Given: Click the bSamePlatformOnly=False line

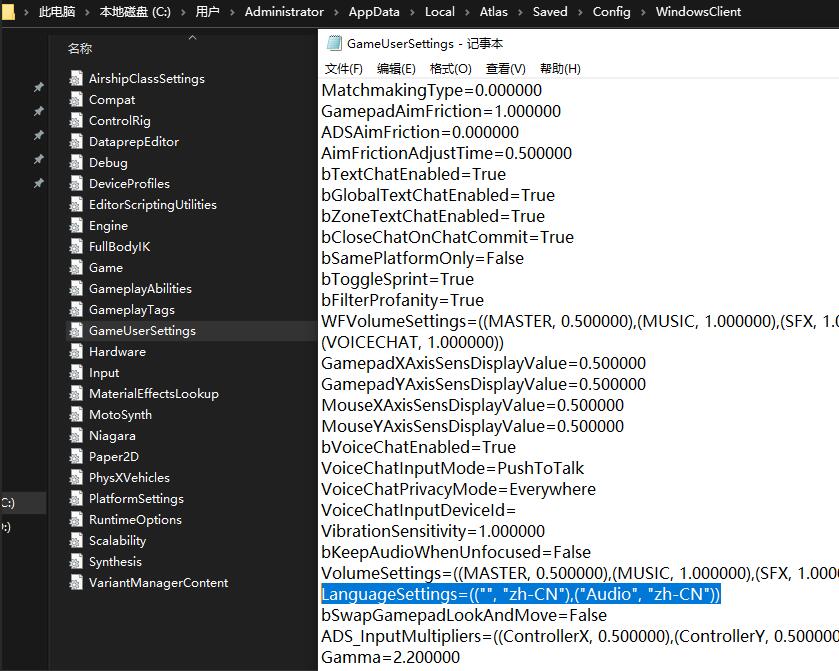Looking at the screenshot, I should pos(423,258).
